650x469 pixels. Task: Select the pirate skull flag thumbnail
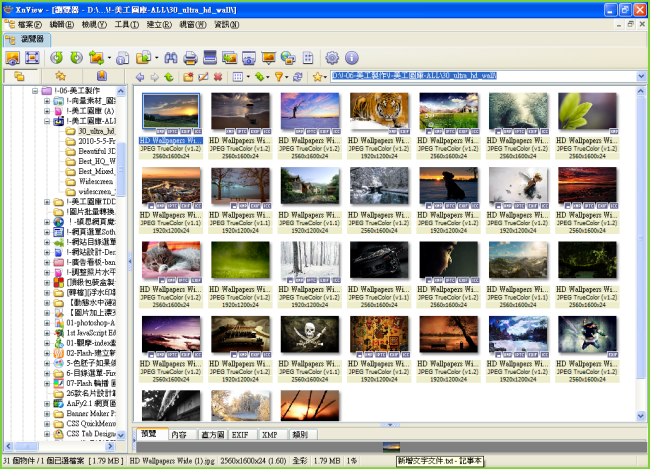point(308,335)
